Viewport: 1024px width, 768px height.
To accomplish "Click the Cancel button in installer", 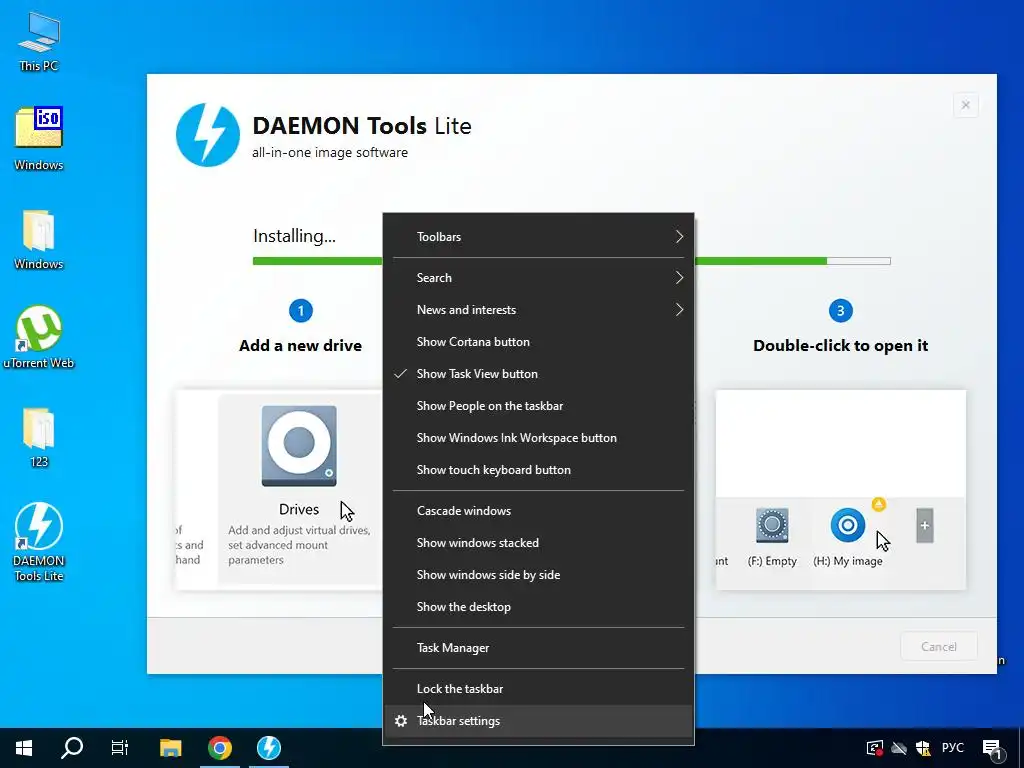I will (938, 647).
